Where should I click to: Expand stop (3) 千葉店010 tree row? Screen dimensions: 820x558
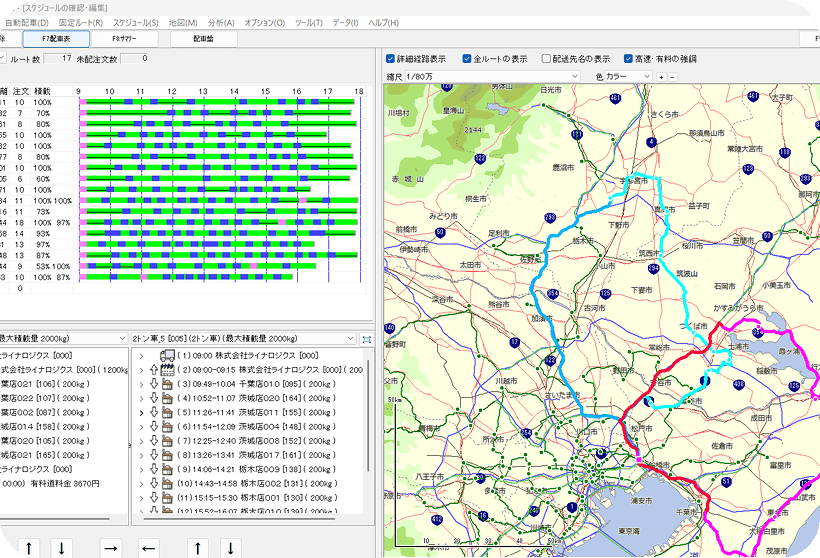pos(141,384)
